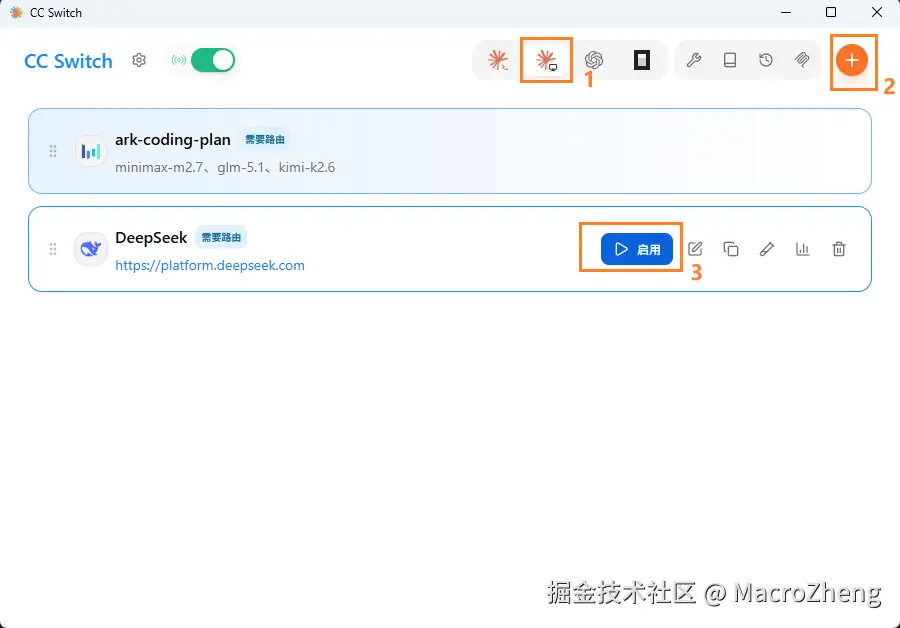Screen dimensions: 900x628
Task: Open the https://platform.deepseek.com link
Action: [210, 265]
